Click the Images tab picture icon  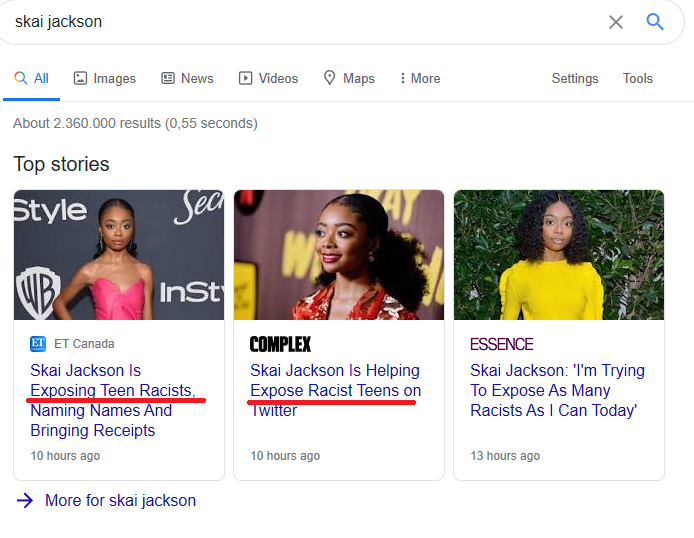[x=80, y=78]
